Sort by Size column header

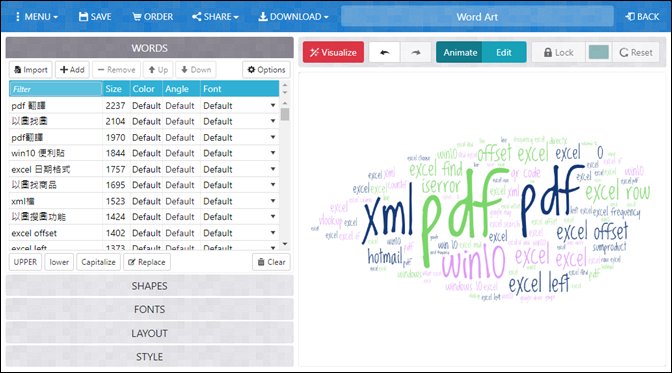point(116,89)
